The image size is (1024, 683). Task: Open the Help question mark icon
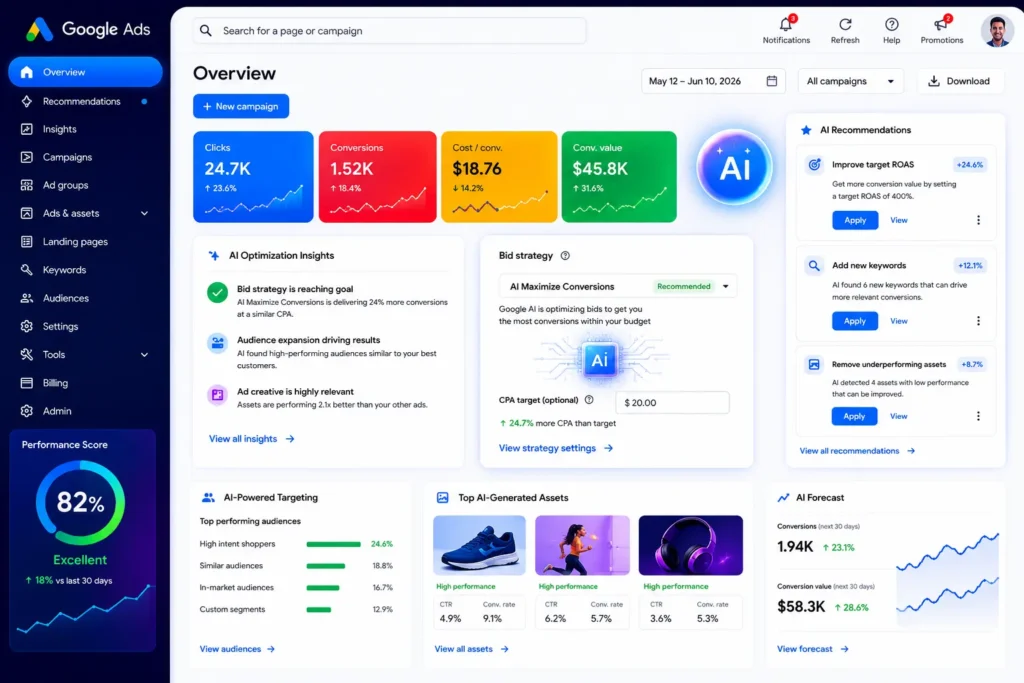(x=891, y=25)
